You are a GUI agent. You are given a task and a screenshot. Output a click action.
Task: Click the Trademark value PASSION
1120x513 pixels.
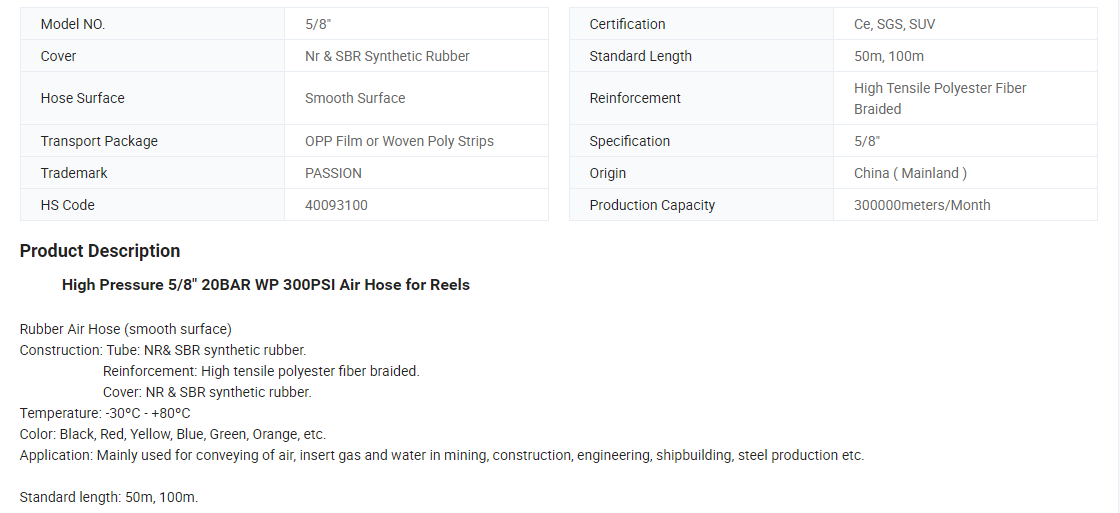tap(334, 173)
